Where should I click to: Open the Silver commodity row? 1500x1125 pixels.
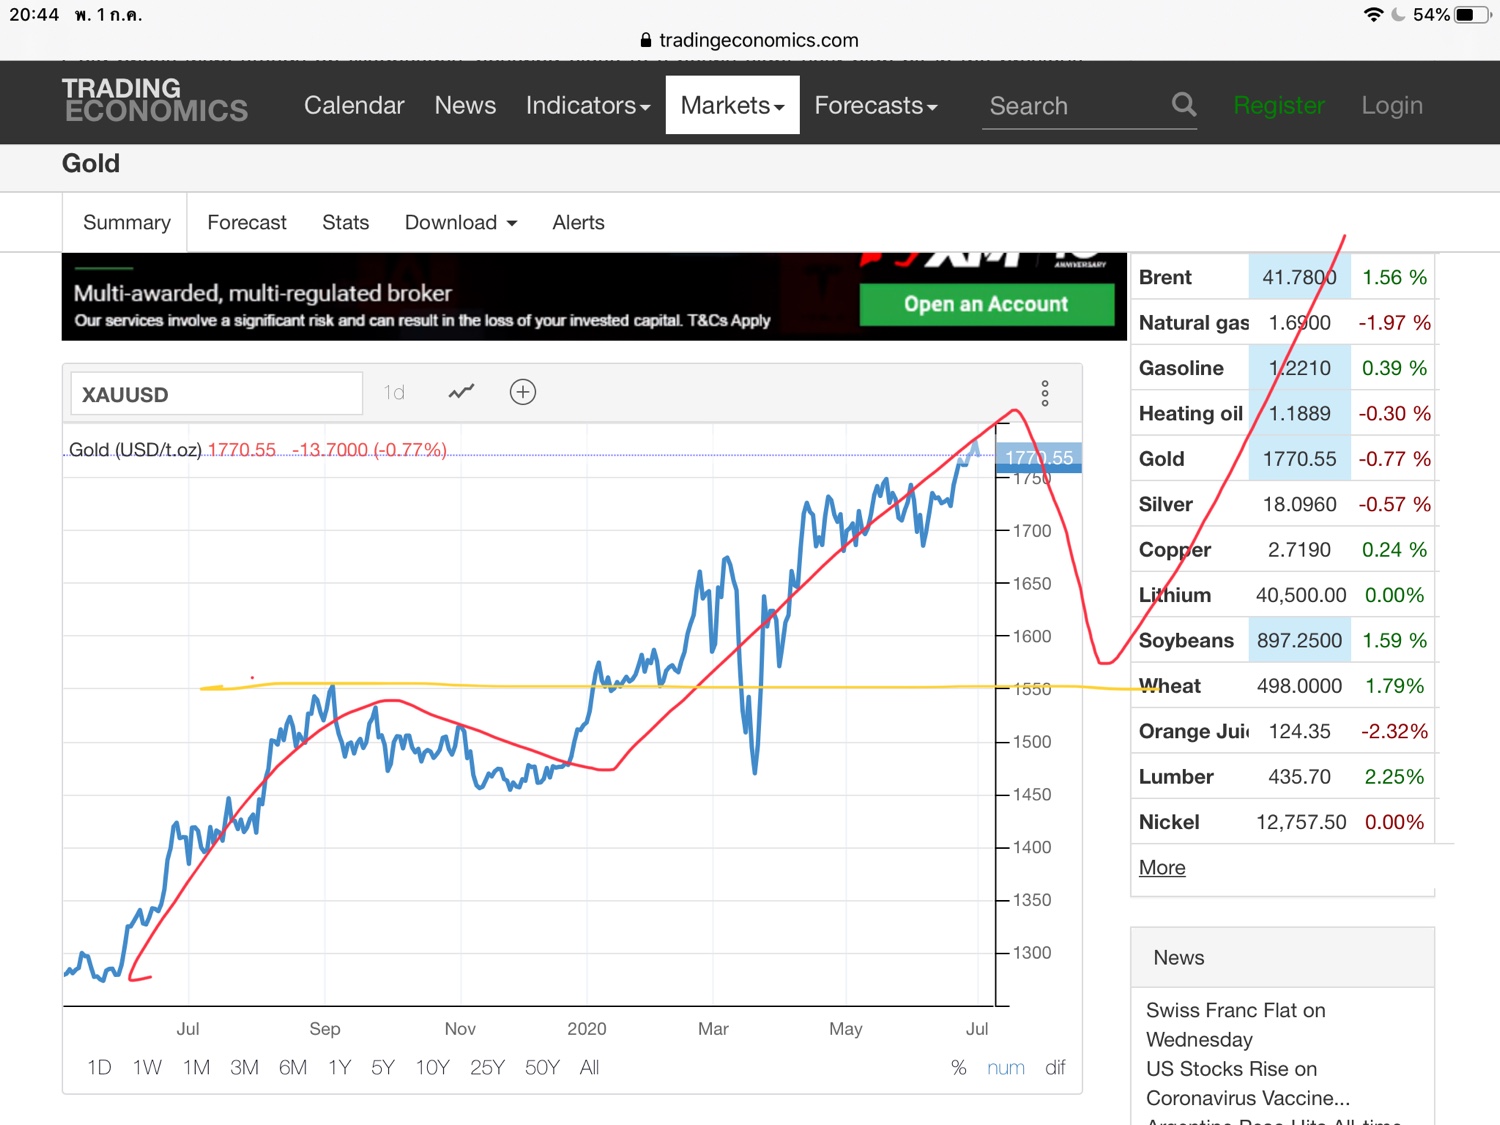1284,504
